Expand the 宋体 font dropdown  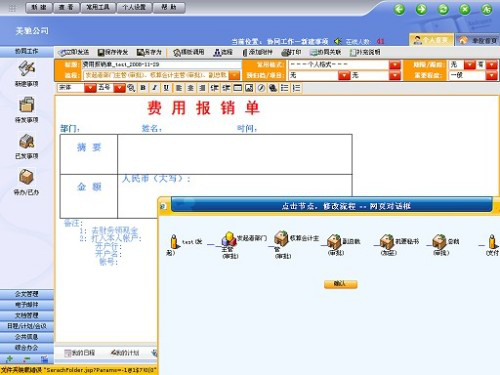click(90, 88)
